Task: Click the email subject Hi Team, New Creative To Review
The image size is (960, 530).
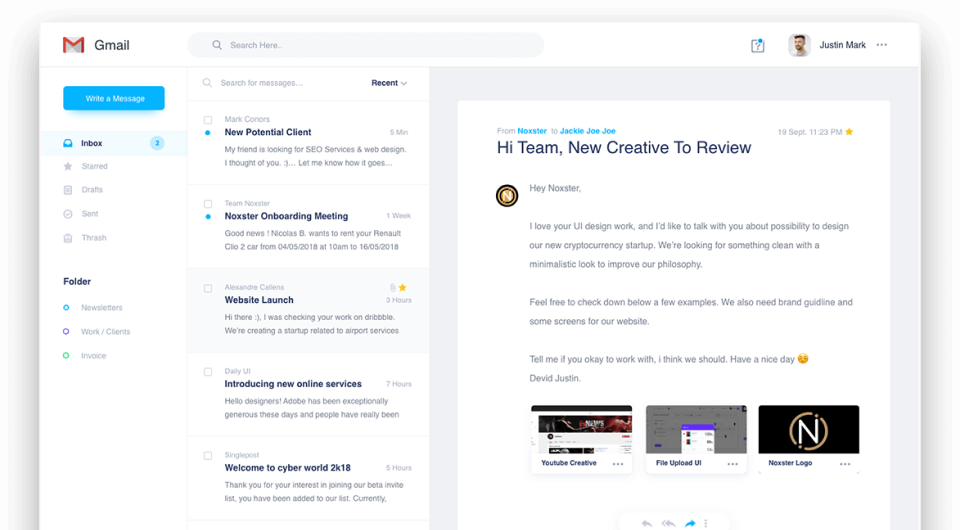Action: pos(624,147)
